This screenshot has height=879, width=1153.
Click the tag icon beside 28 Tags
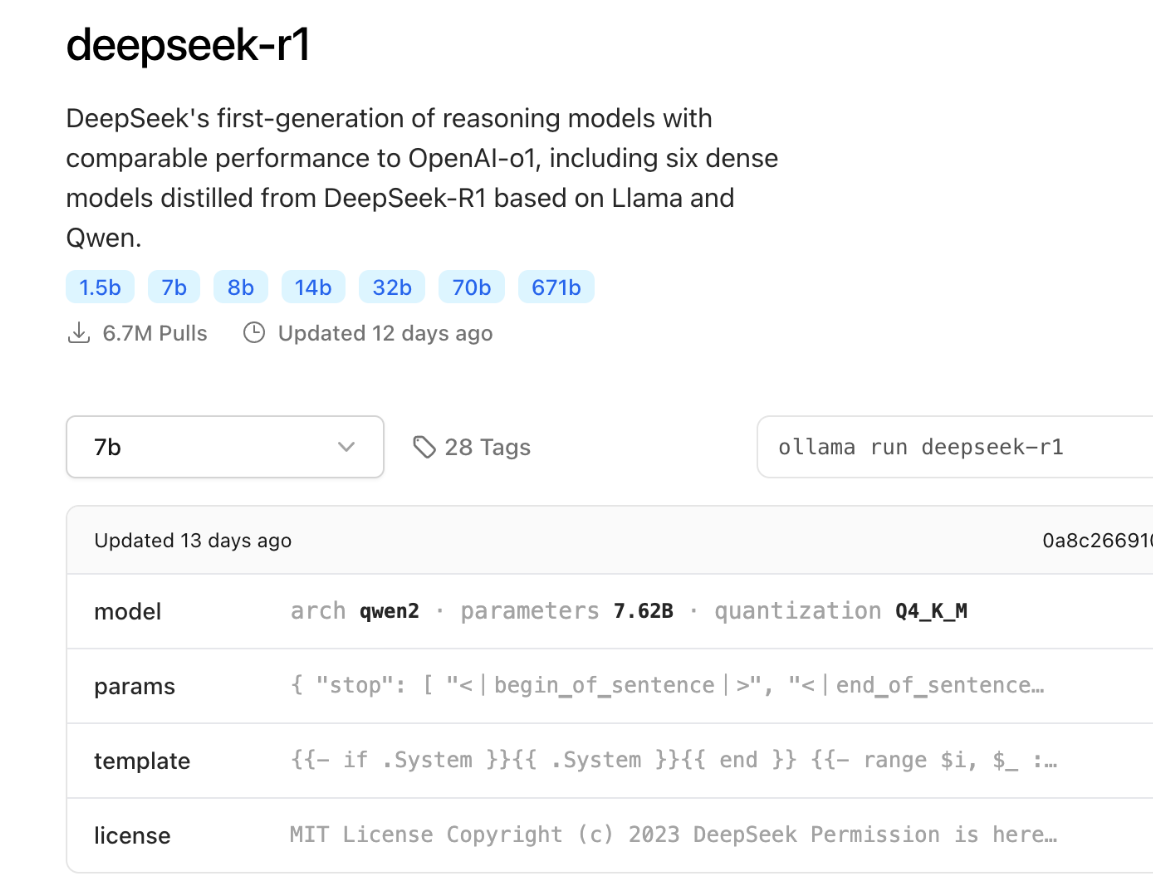[424, 446]
